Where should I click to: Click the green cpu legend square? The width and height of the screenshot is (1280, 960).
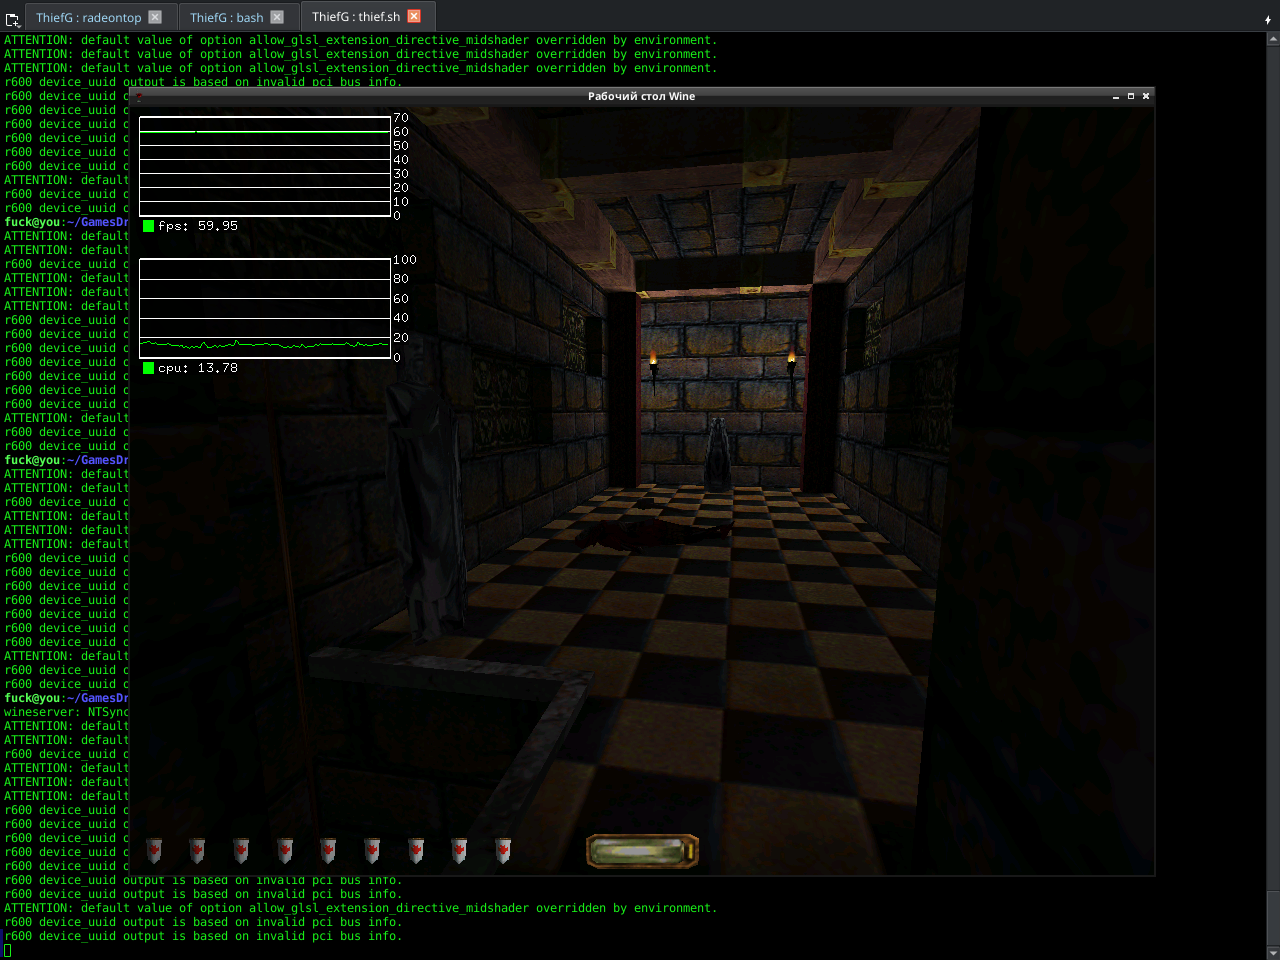coord(148,368)
